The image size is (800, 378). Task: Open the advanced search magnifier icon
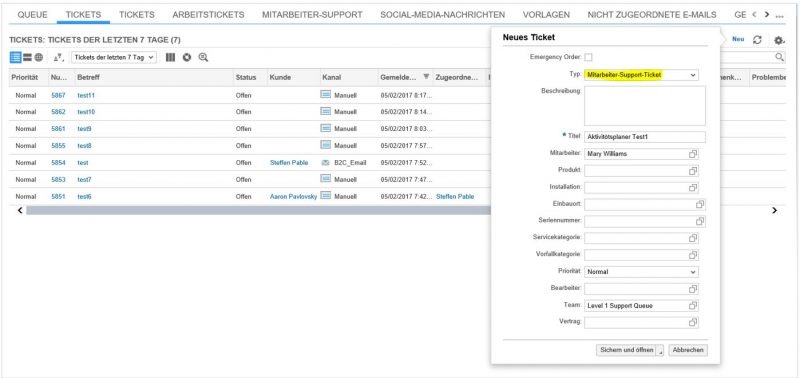(203, 58)
